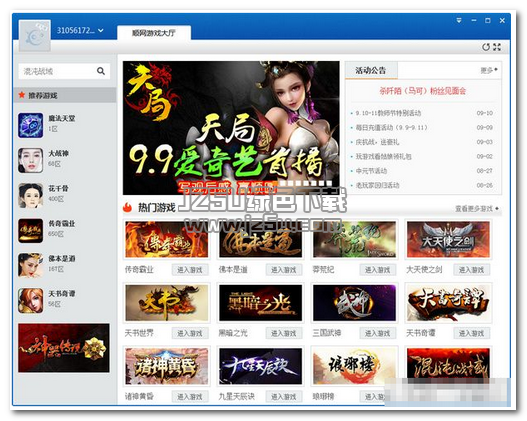
Task: Open the 老玩家回归活动 announcement
Action: (378, 185)
